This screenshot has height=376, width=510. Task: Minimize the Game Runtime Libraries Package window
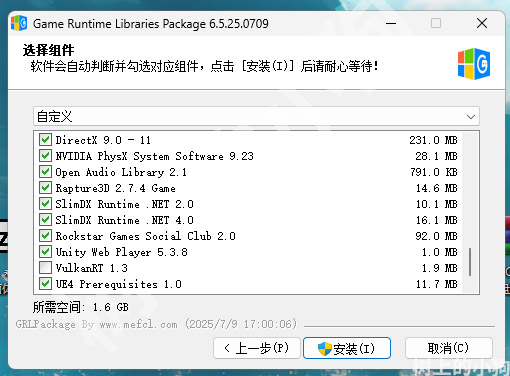391,23
